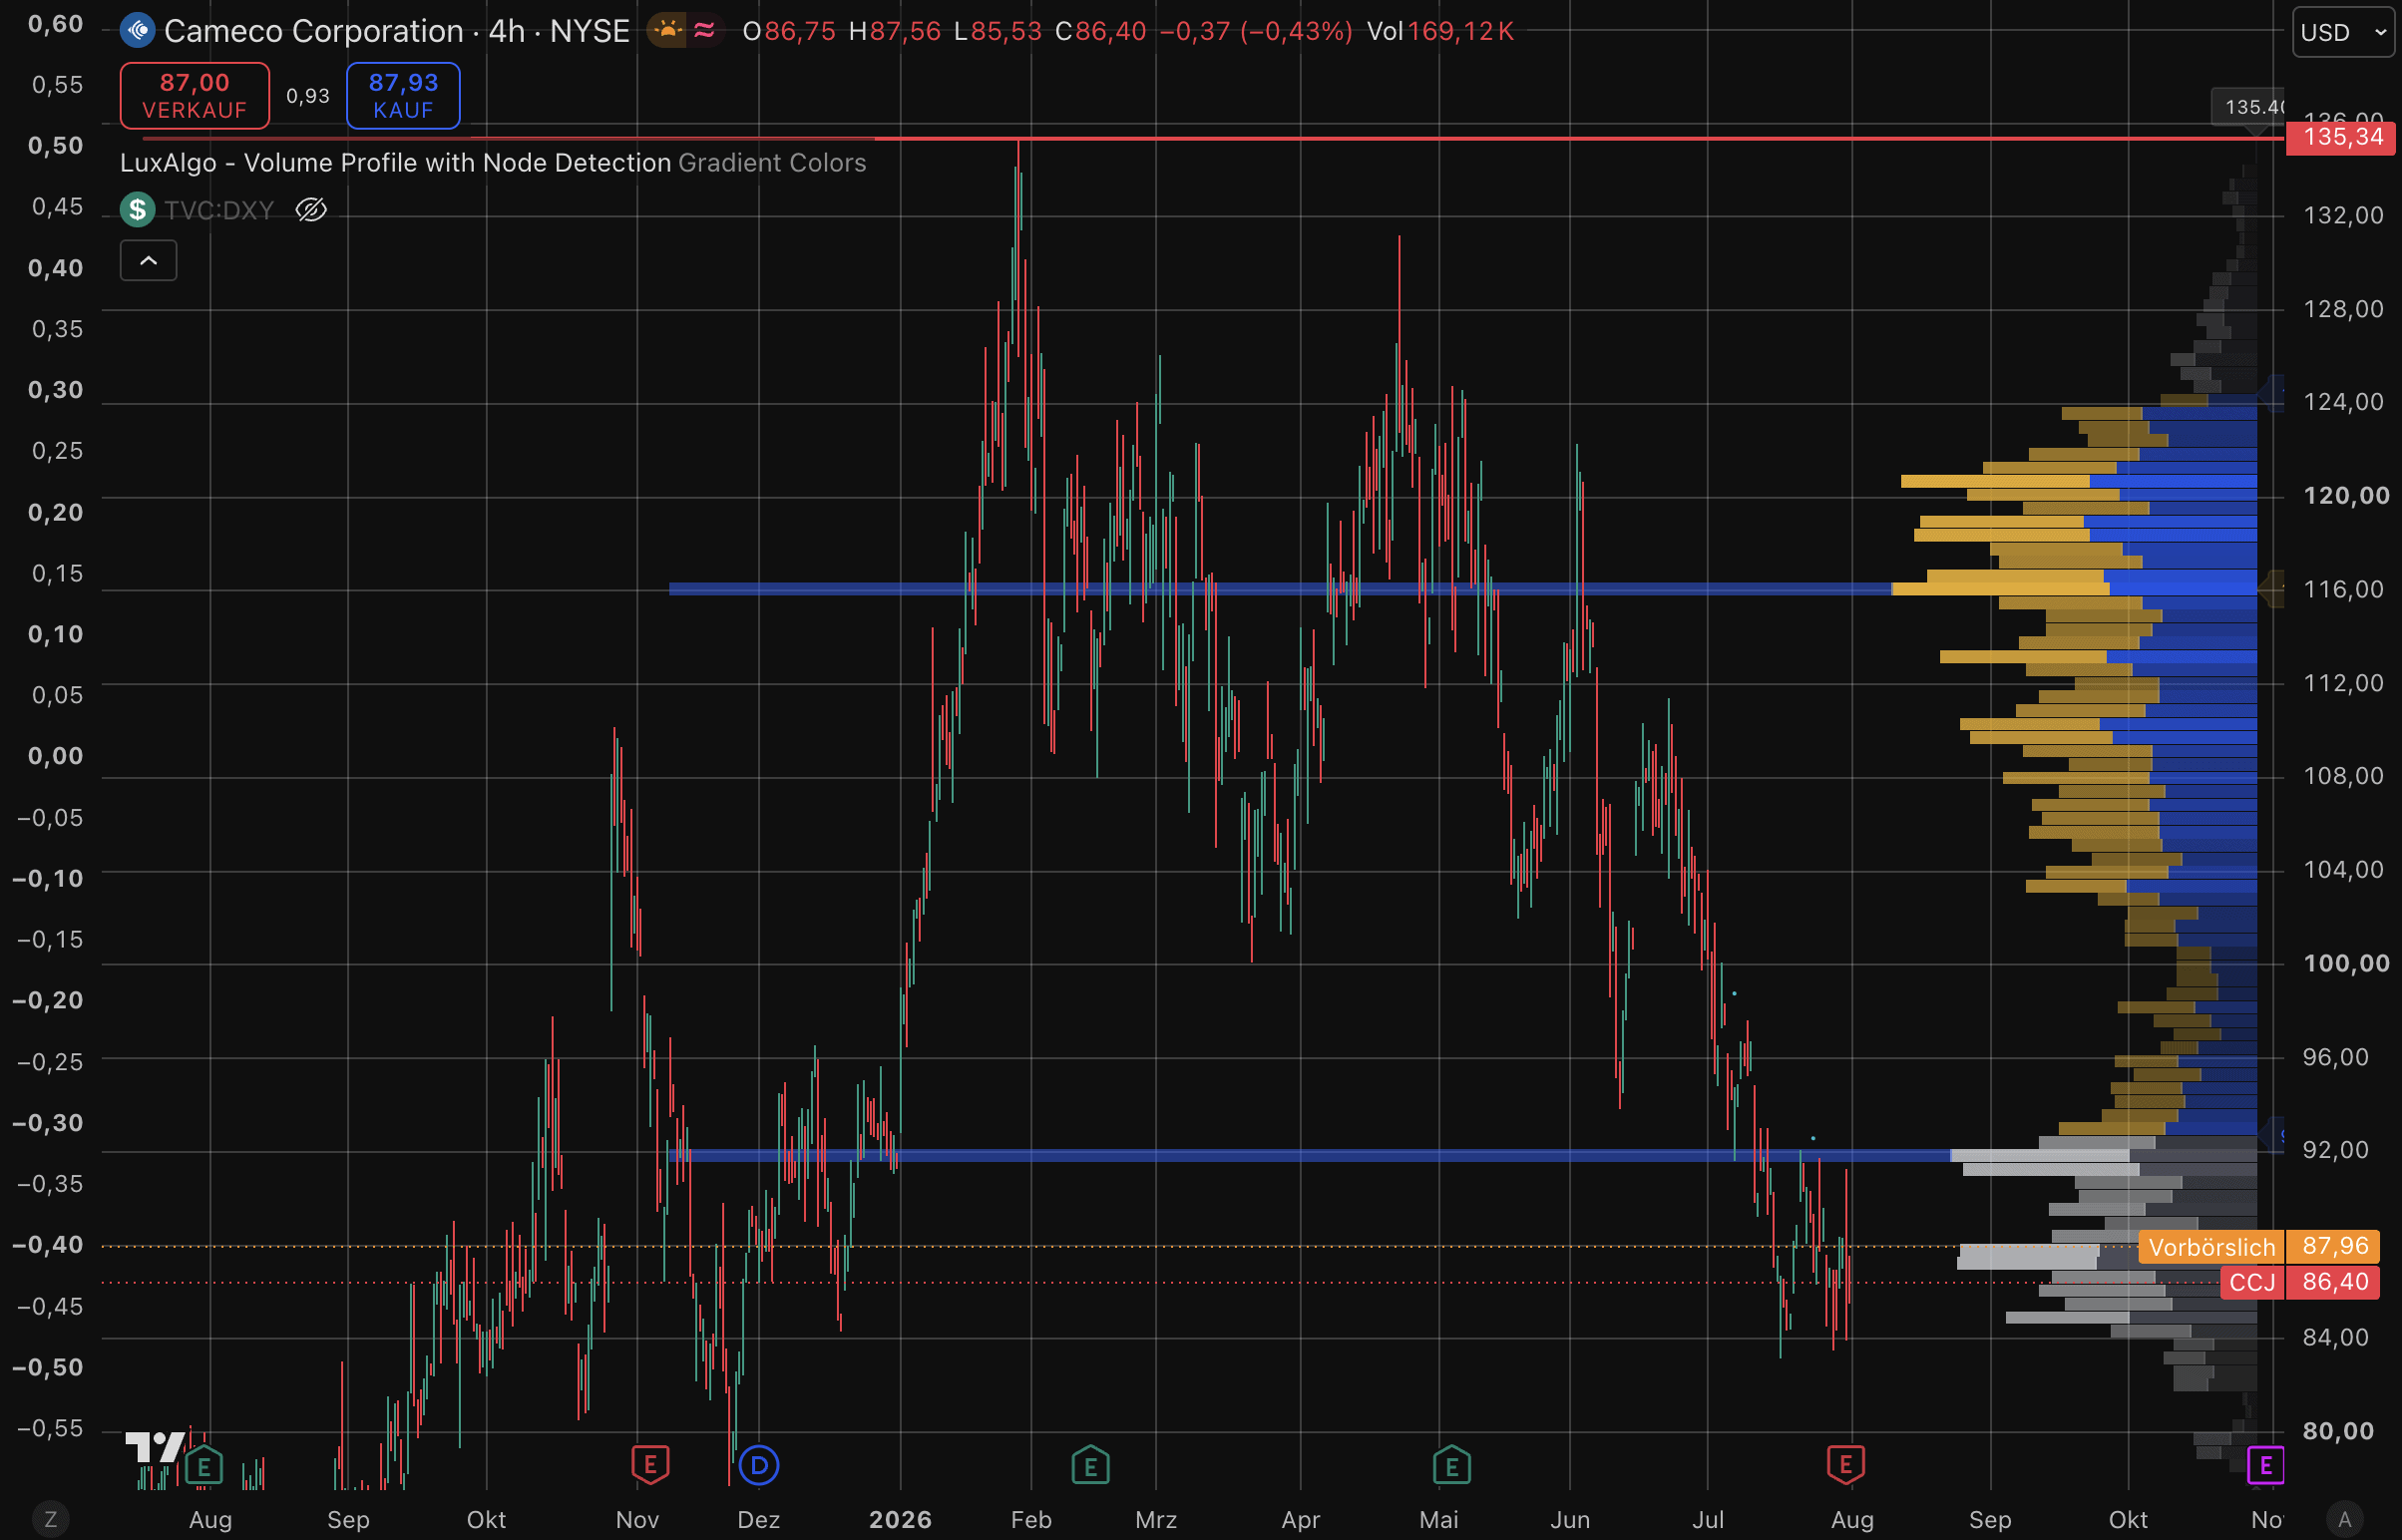
Task: Click the green earnings E marker above Mai
Action: tap(1452, 1467)
